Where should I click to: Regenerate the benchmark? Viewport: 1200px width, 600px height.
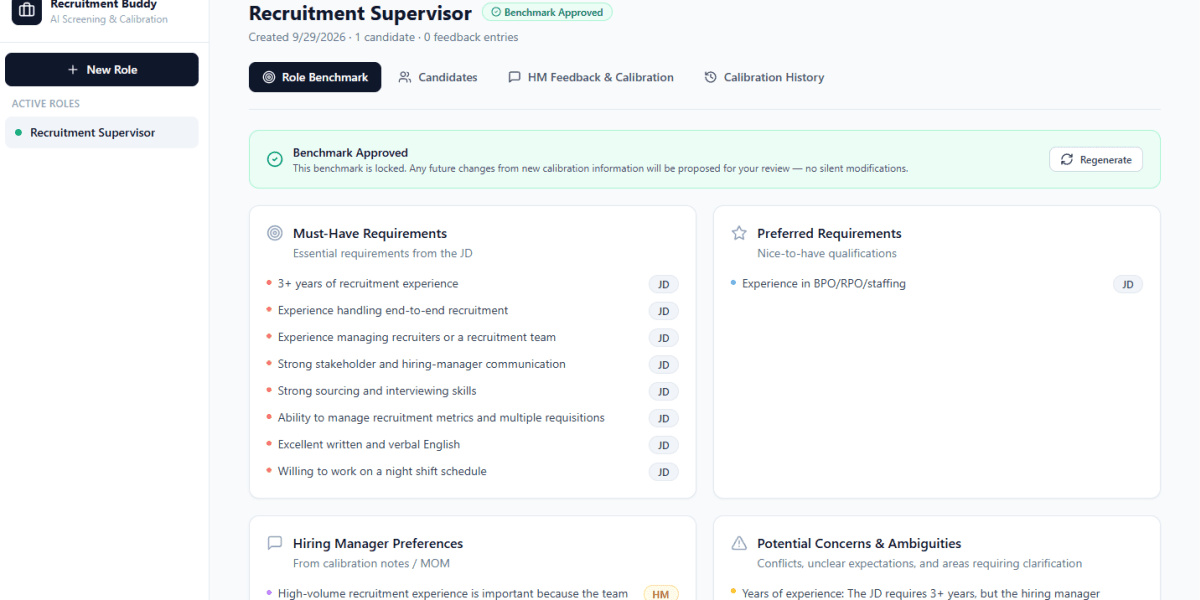(1096, 160)
